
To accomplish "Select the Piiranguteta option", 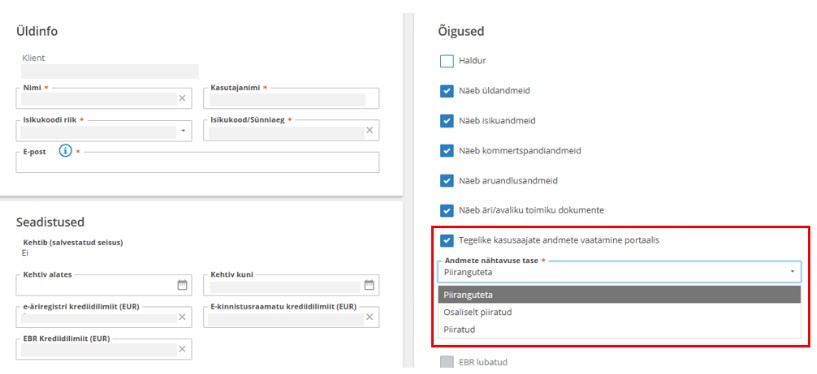I will coord(619,295).
